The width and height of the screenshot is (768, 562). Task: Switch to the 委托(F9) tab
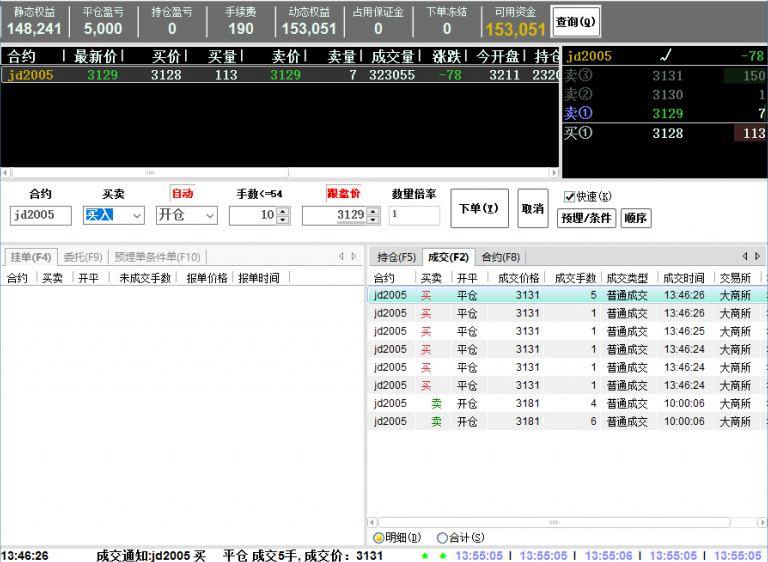(x=83, y=257)
